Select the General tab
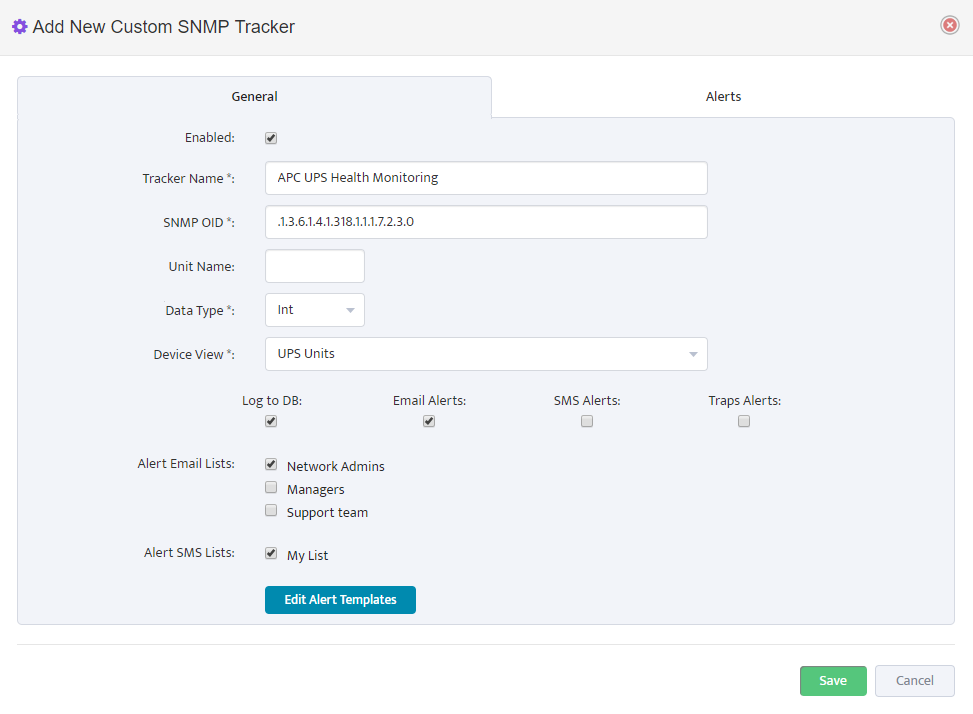This screenshot has height=714, width=973. [x=254, y=96]
